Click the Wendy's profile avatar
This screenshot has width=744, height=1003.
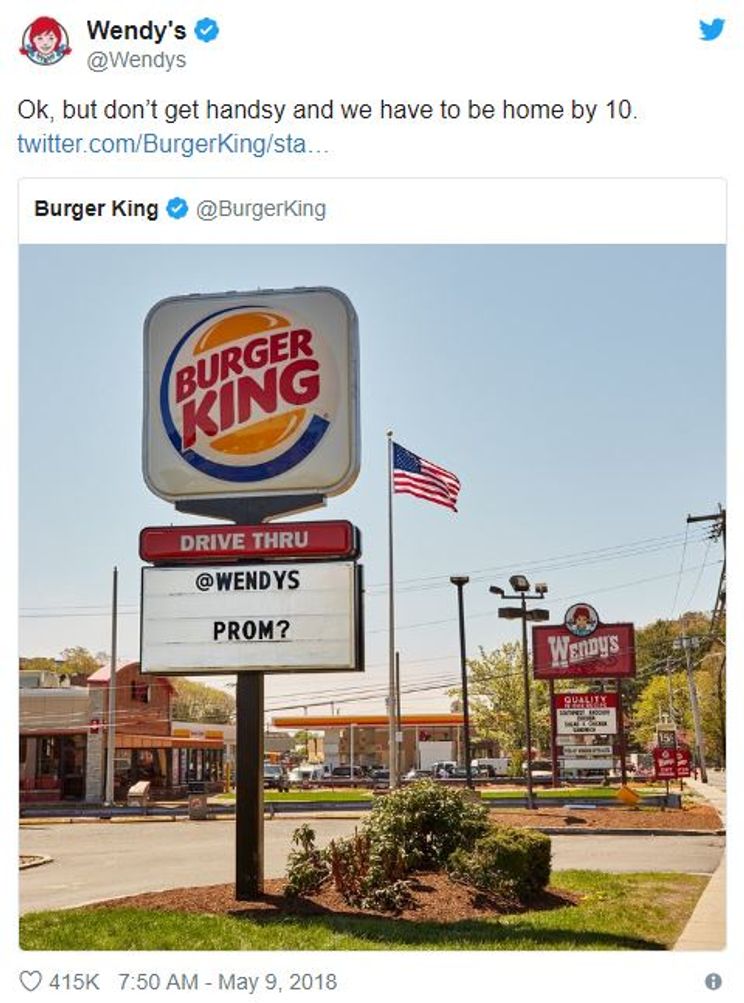(x=45, y=41)
